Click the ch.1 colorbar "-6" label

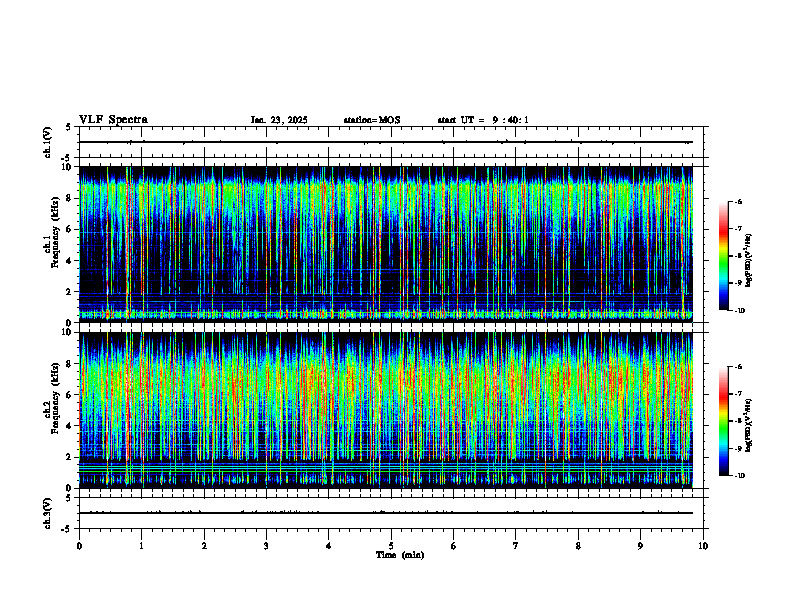click(x=738, y=201)
